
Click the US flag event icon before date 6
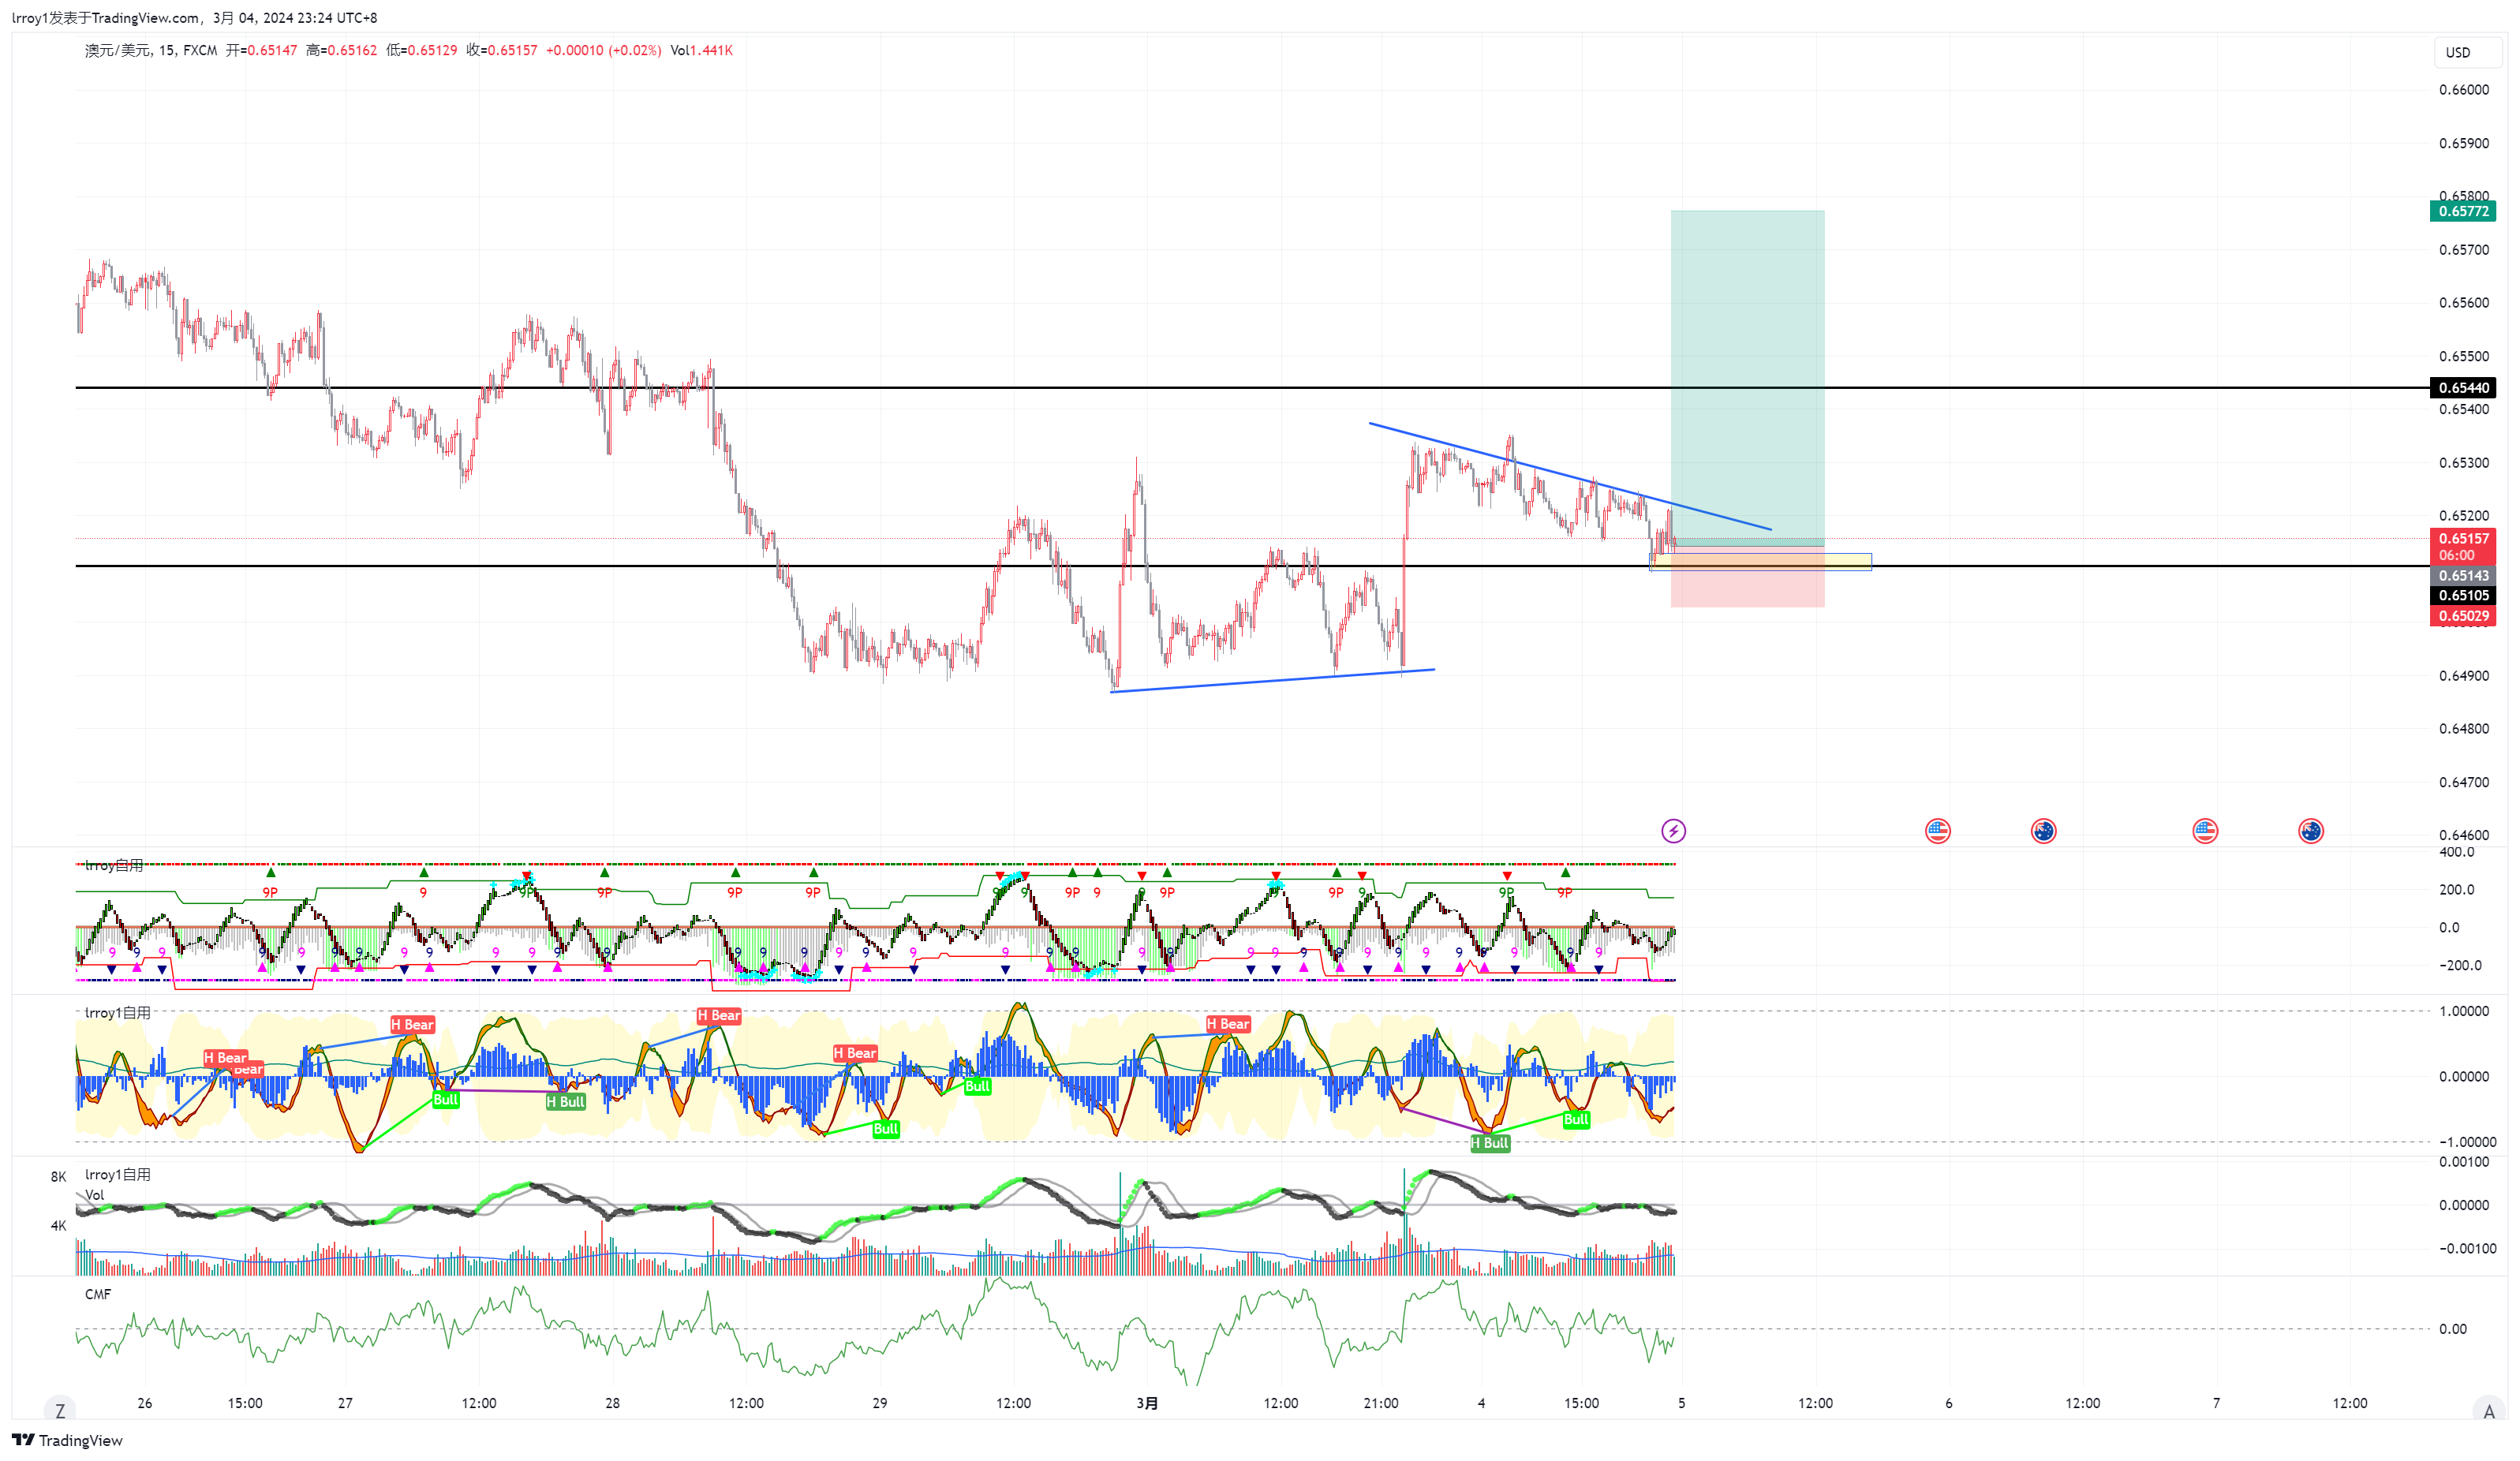click(x=1938, y=831)
